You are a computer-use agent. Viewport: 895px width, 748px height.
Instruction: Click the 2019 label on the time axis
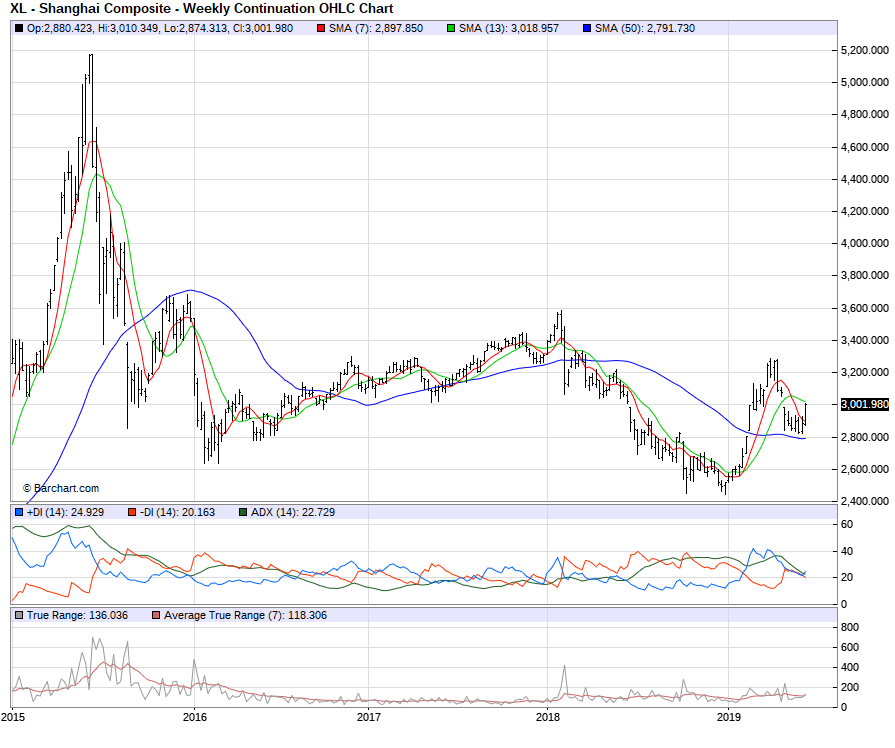pos(728,717)
